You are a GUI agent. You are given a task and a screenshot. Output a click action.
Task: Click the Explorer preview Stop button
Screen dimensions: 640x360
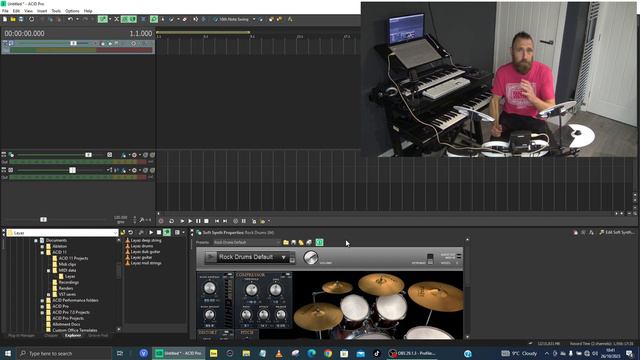coord(159,233)
